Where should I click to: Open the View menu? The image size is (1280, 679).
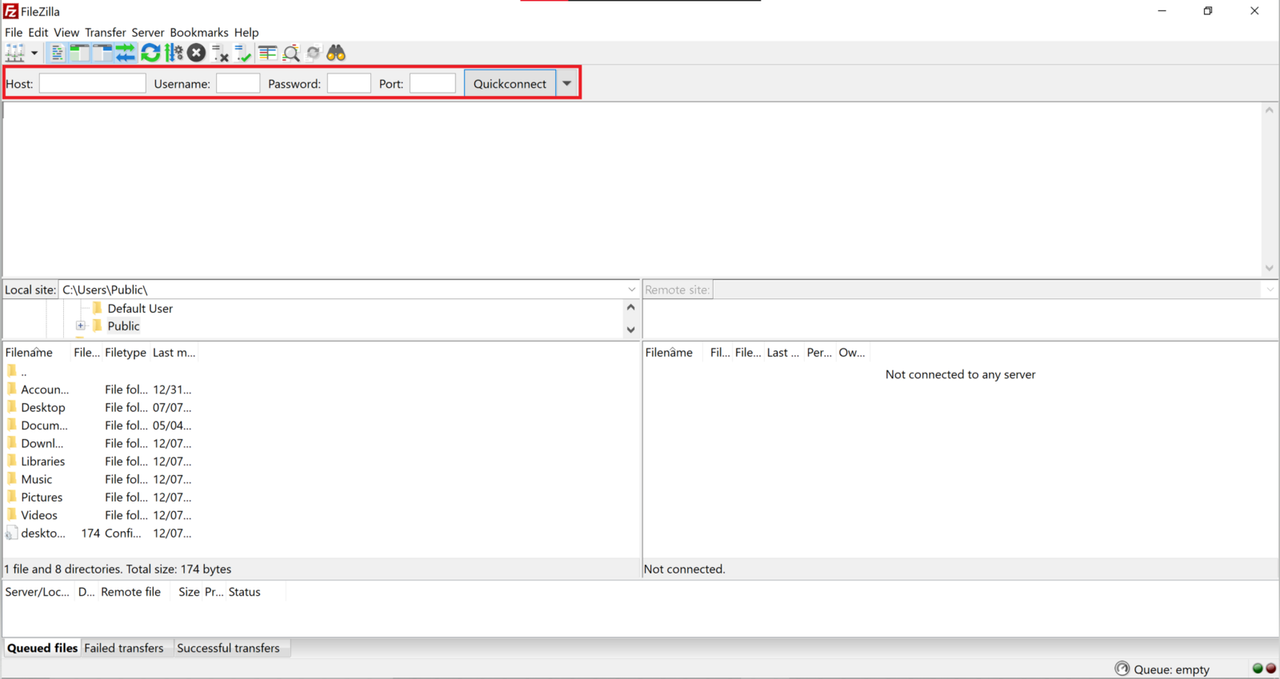(66, 32)
